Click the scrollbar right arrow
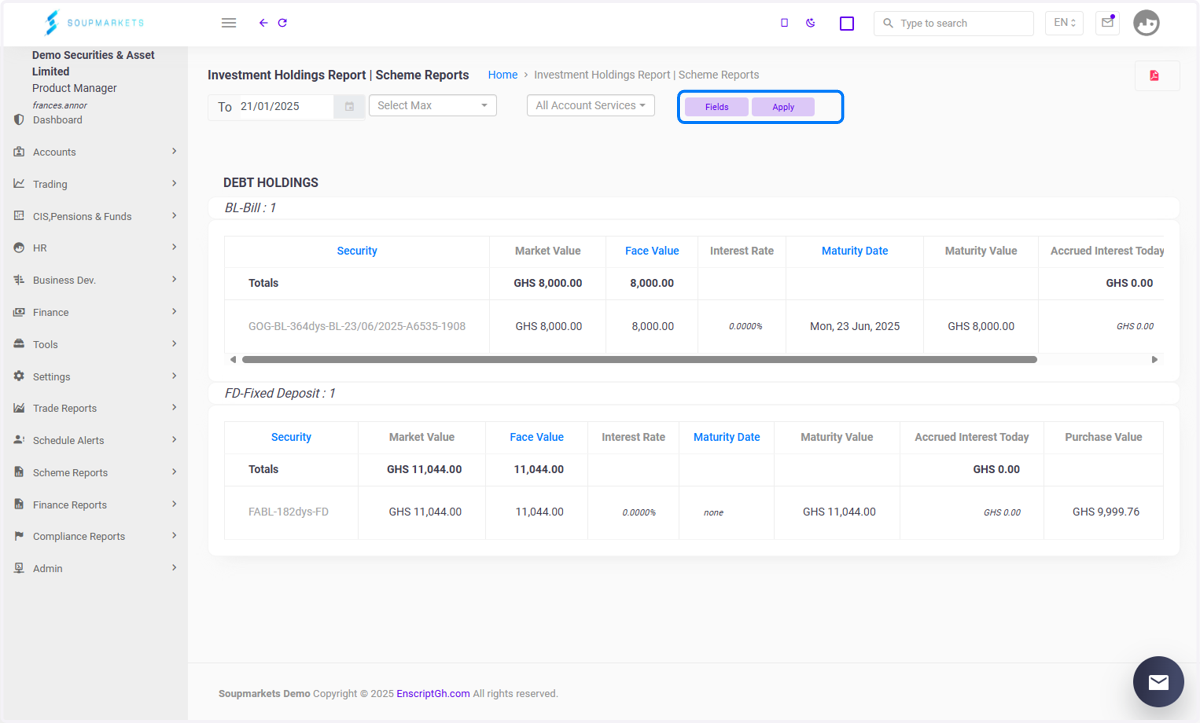This screenshot has width=1200, height=723. coord(1154,359)
